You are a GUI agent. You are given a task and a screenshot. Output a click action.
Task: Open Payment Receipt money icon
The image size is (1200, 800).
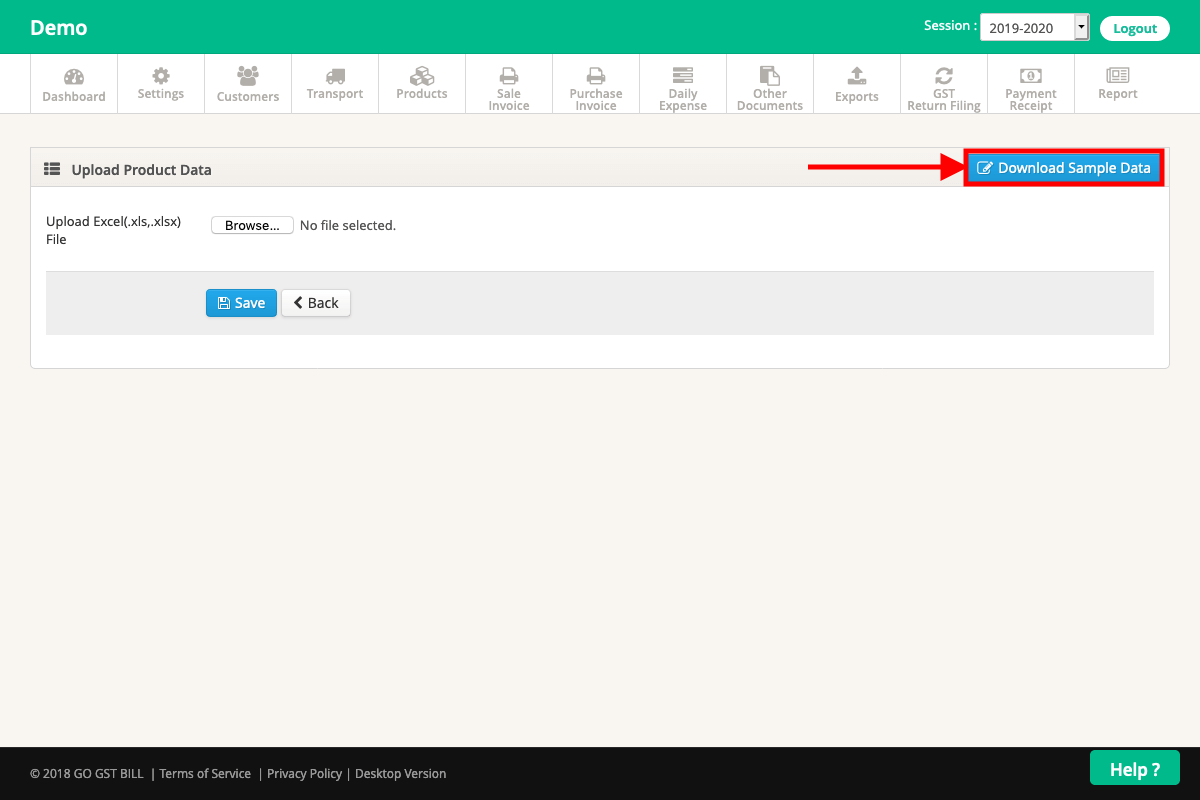tap(1031, 75)
